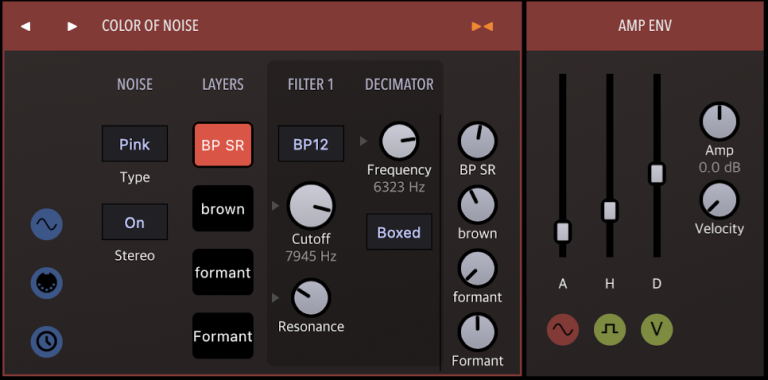Click the NOISE section heading
The image size is (768, 380).
pos(135,85)
